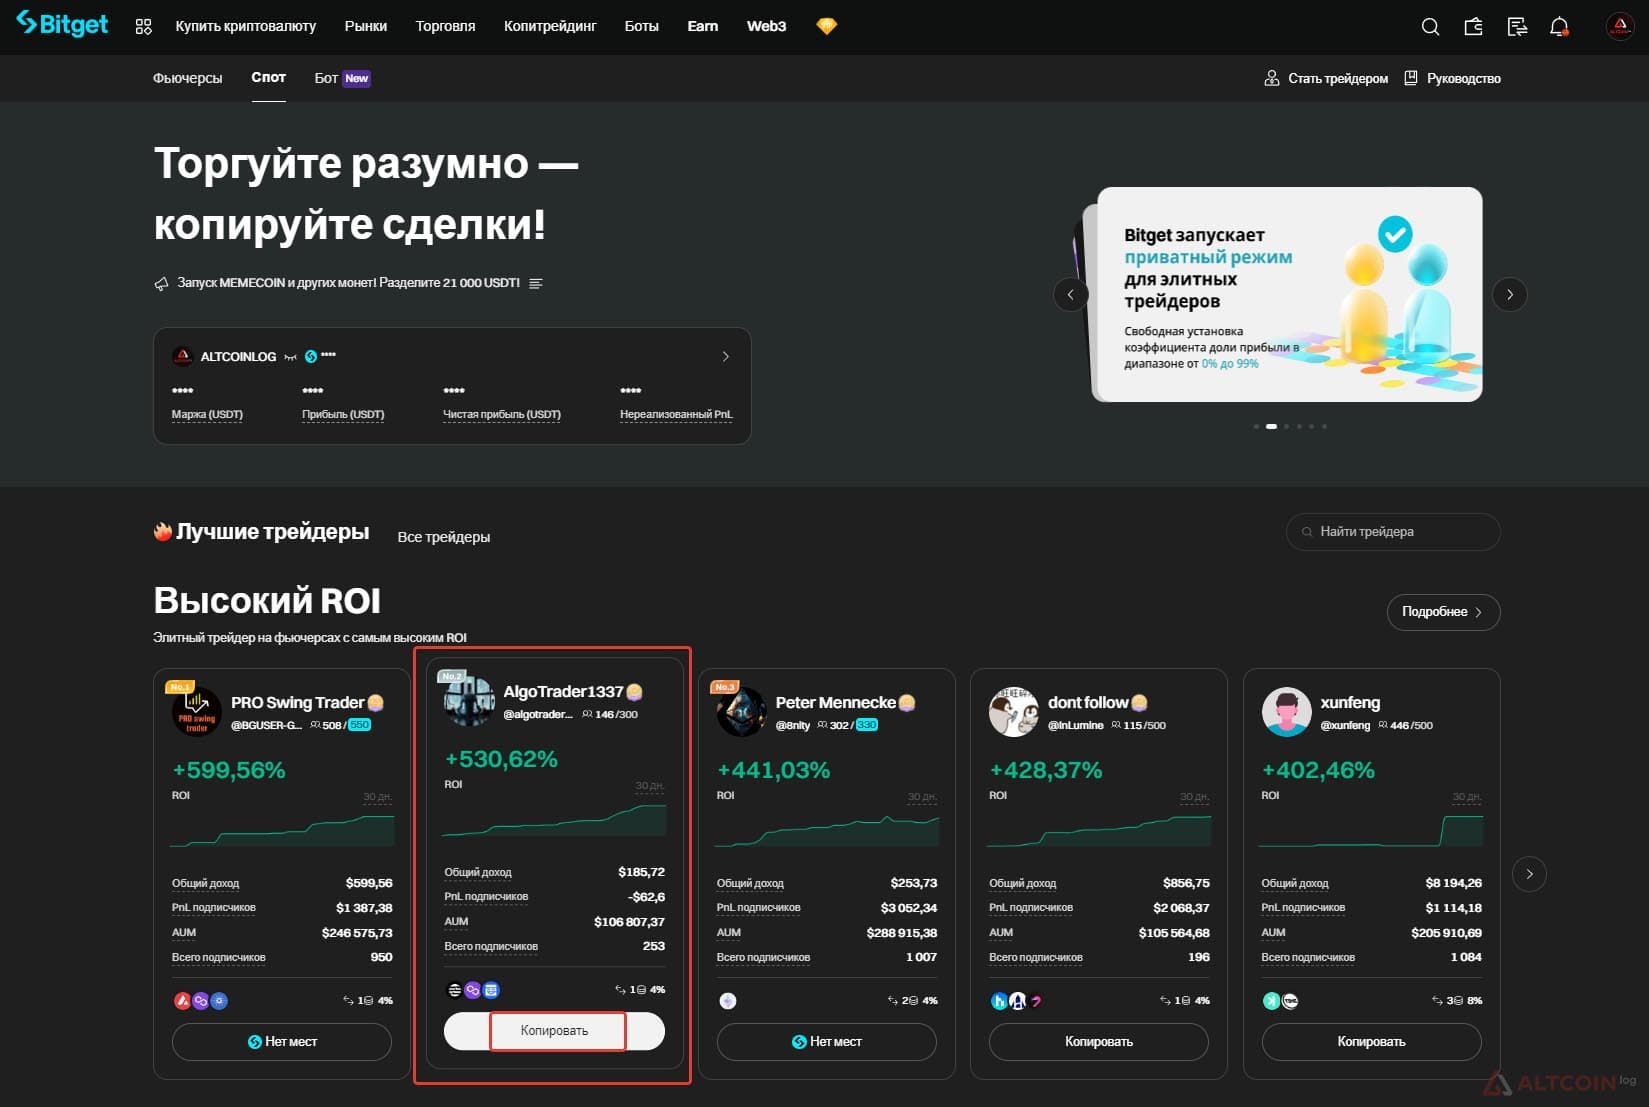
Task: Switch to Все трейдеры tab
Action: (444, 537)
